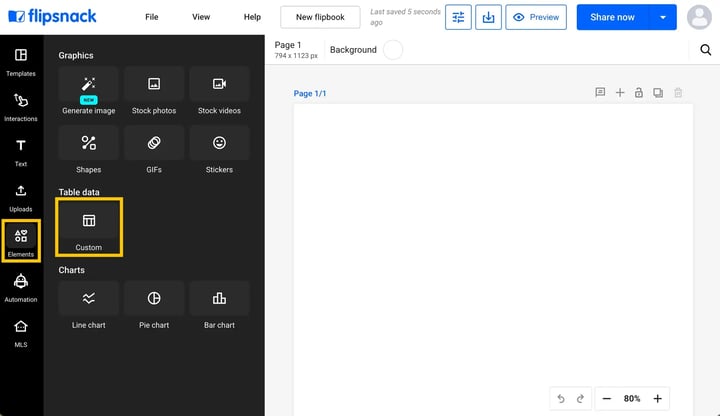Click the blank page canvas
The image size is (720, 416).
(x=493, y=259)
